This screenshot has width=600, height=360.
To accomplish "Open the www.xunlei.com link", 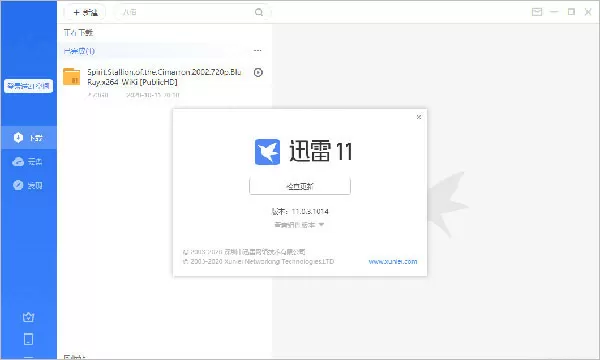I will [x=393, y=262].
